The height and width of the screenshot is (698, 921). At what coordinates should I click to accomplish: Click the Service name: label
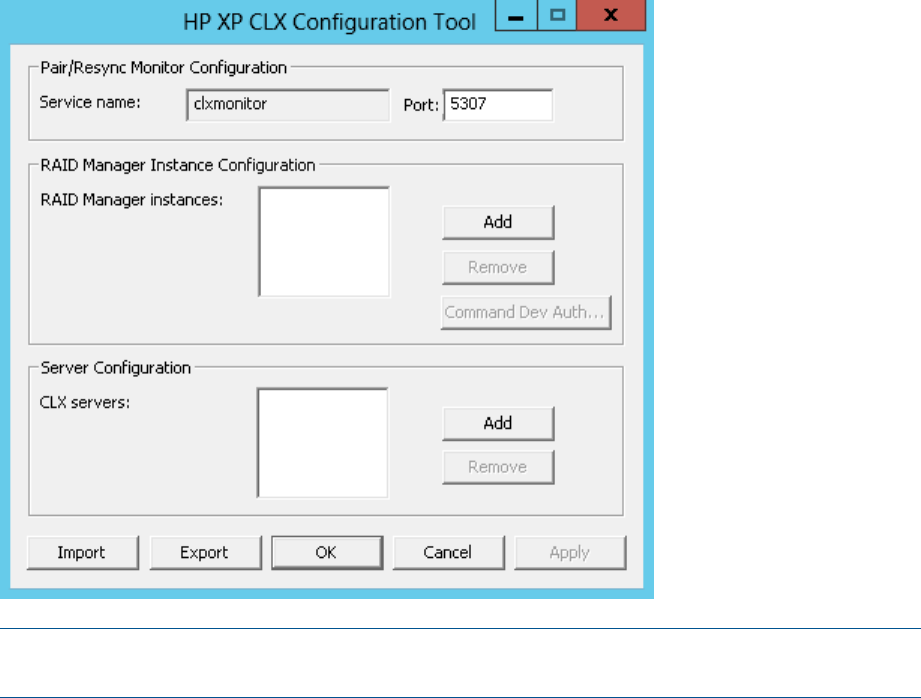(90, 102)
